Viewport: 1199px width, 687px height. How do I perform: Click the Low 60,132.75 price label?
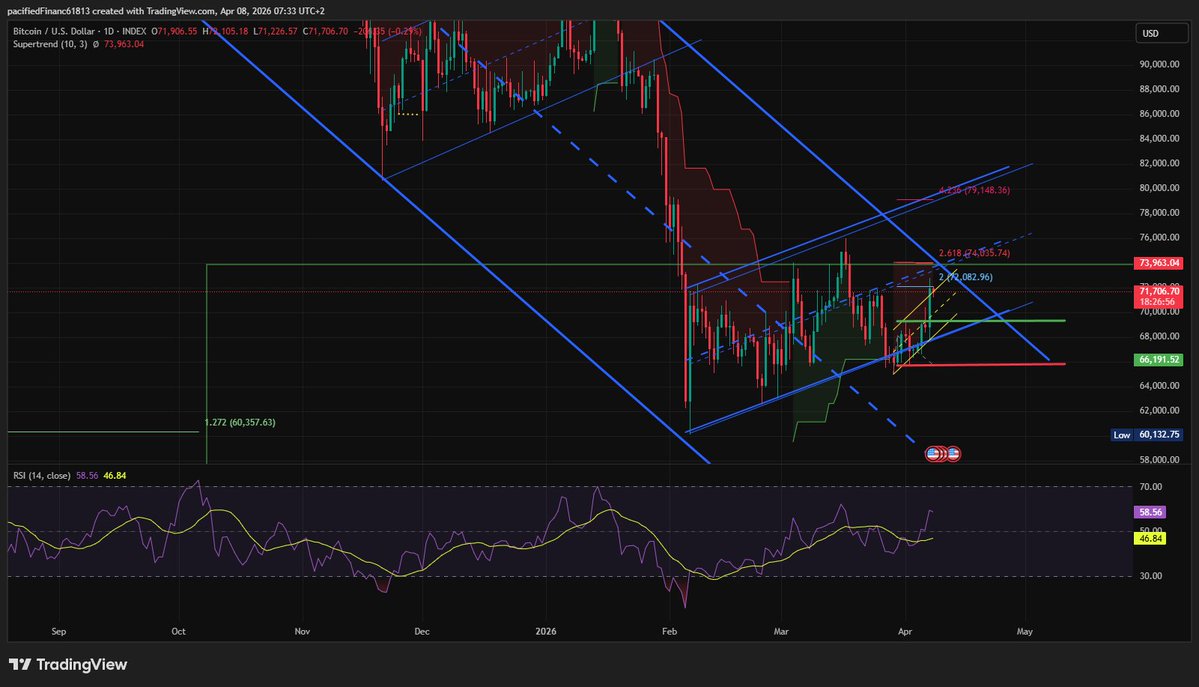(1147, 435)
